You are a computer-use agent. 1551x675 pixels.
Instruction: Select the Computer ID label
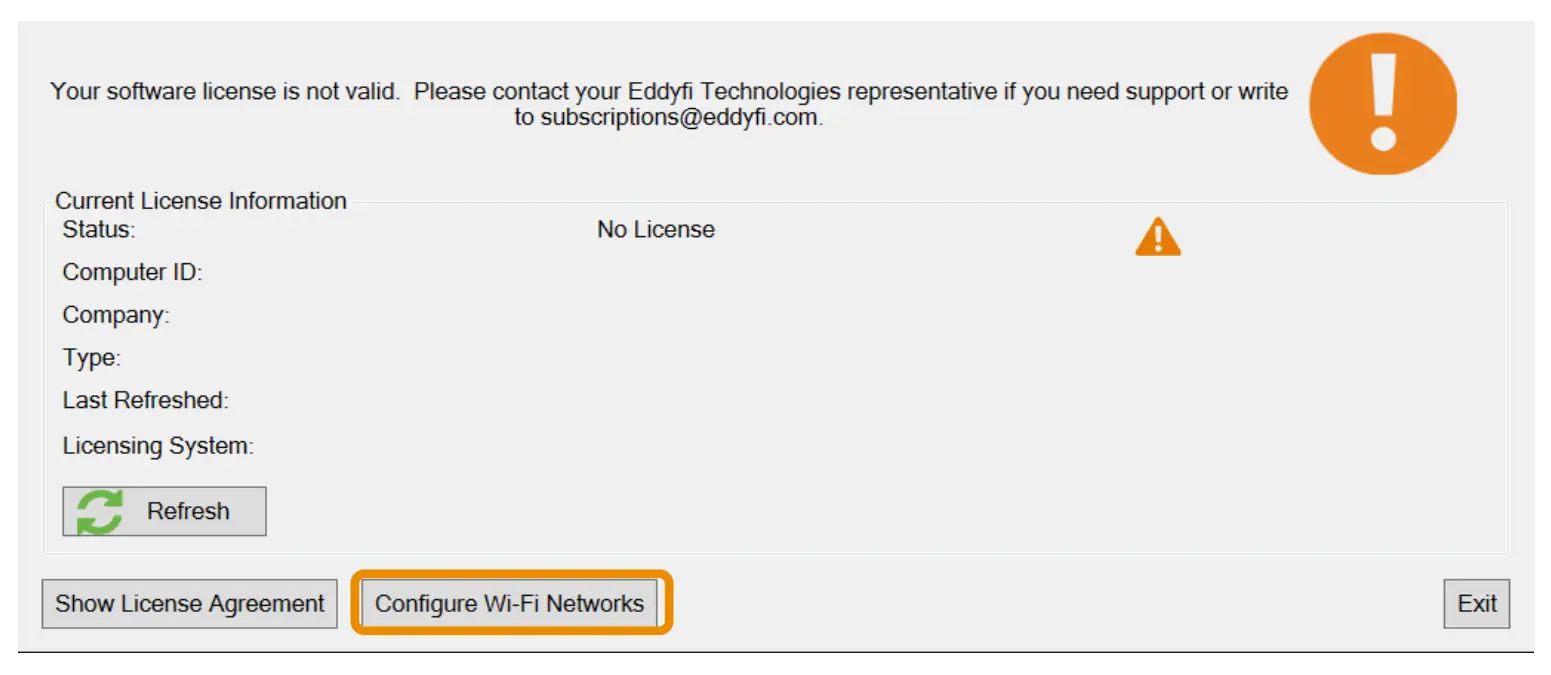[132, 272]
